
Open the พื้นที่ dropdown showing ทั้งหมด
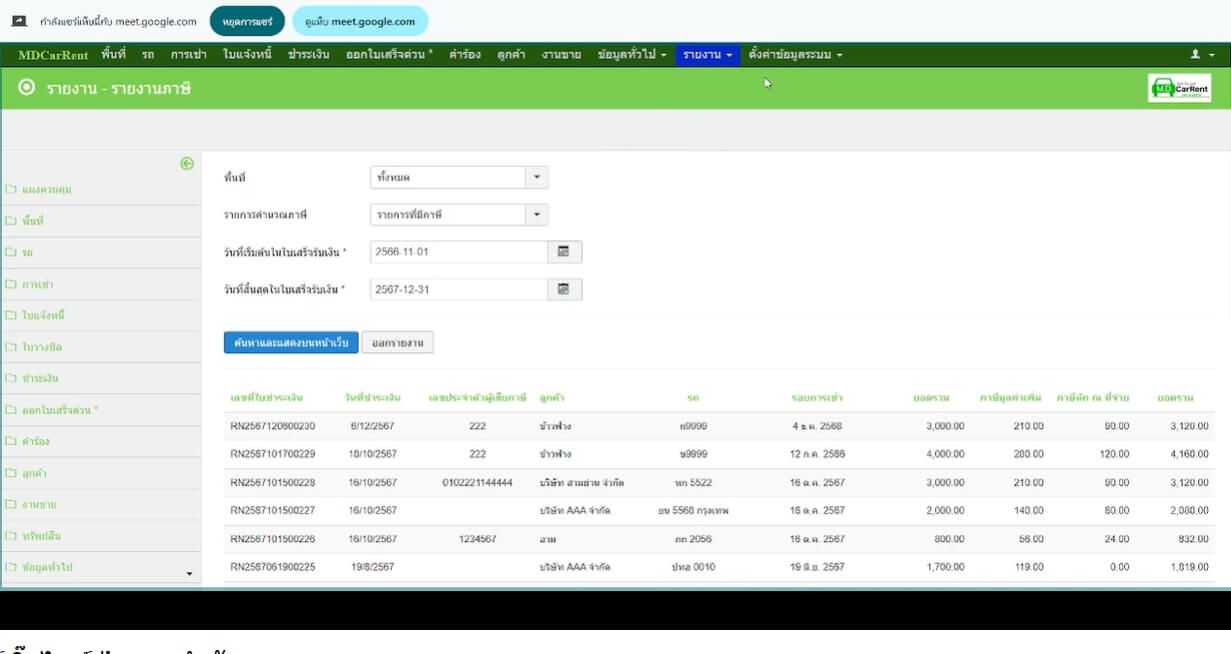coord(459,177)
